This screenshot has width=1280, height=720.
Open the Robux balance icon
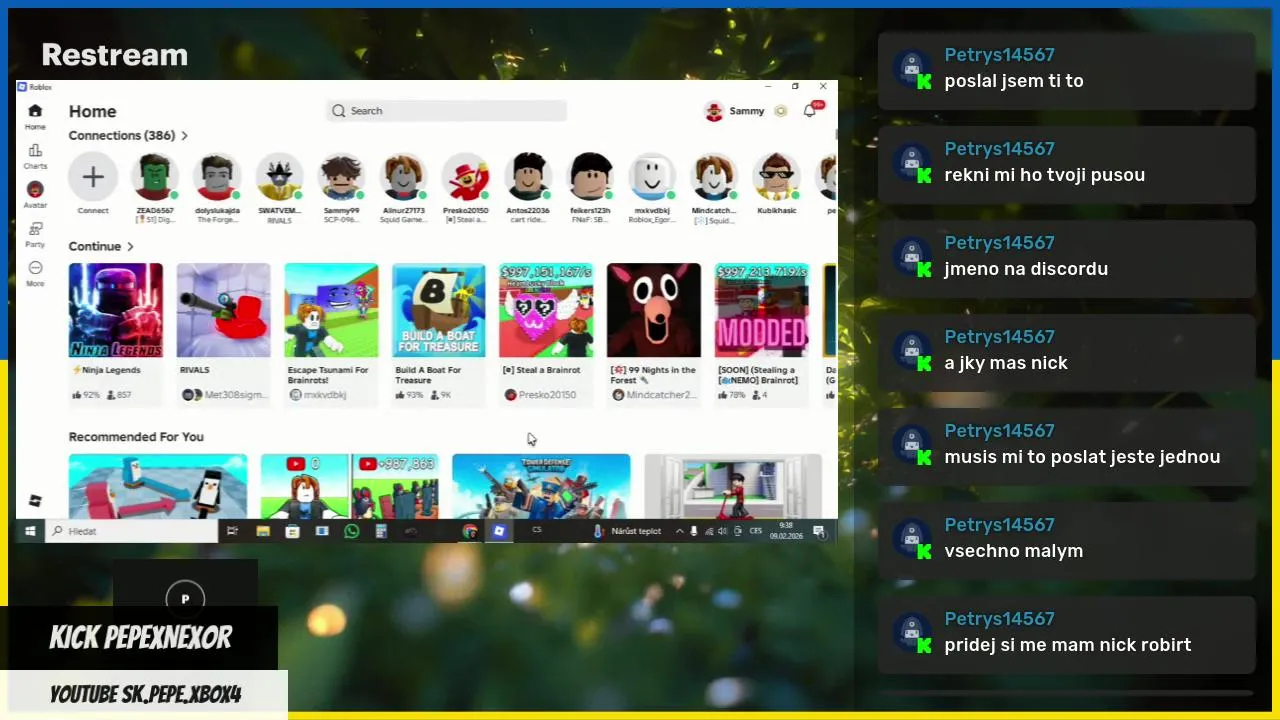click(x=781, y=111)
